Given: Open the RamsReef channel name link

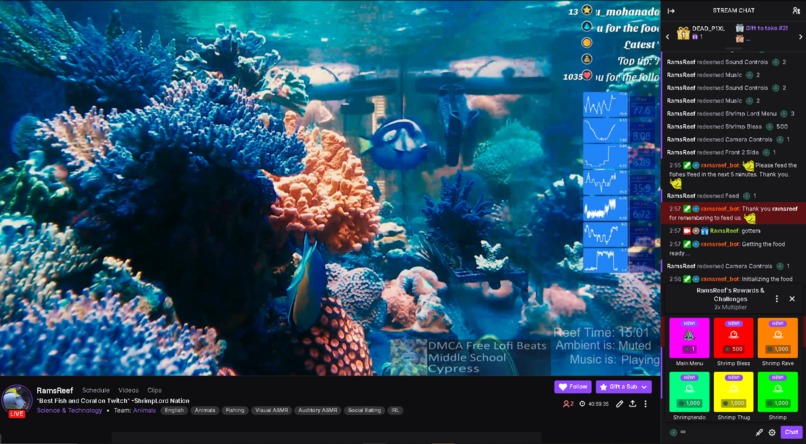Looking at the screenshot, I should [54, 390].
